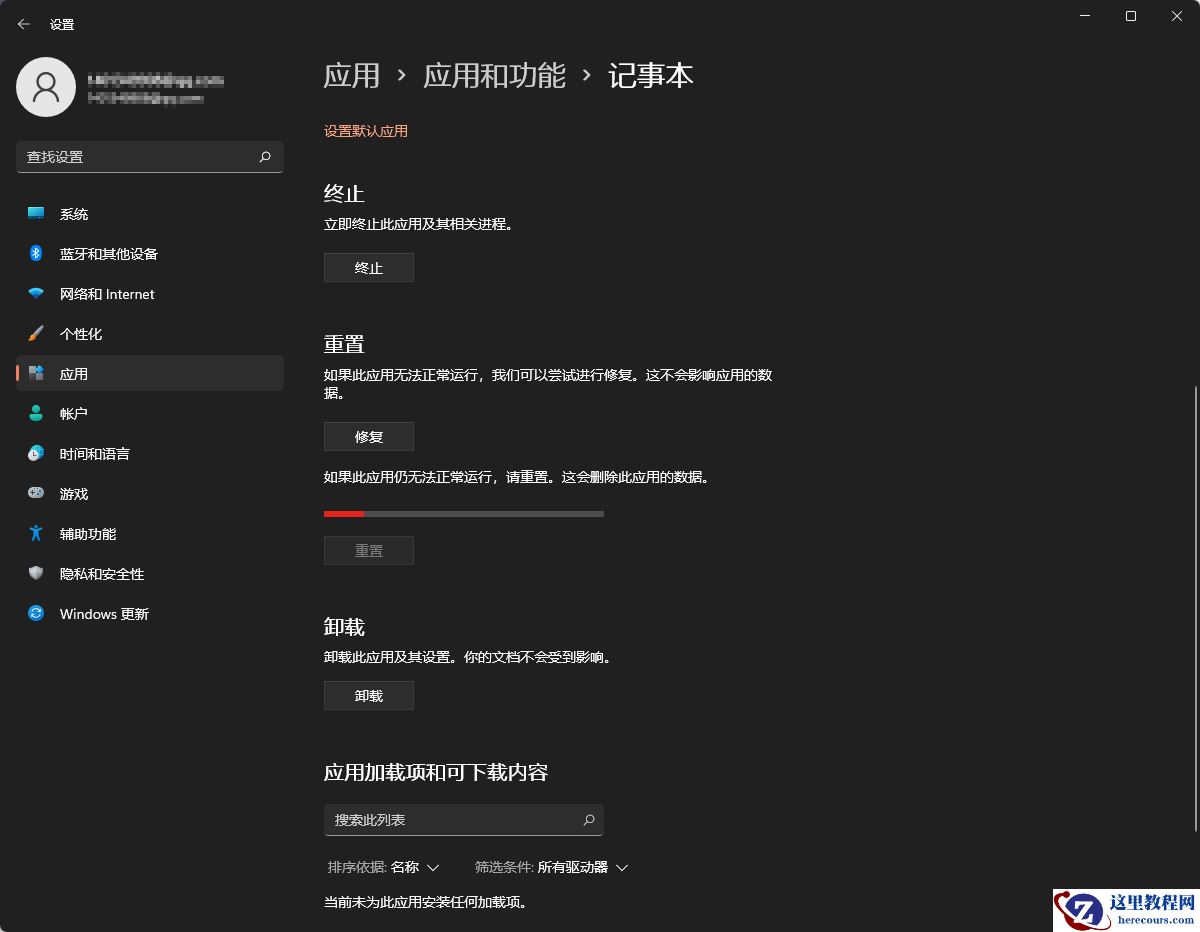Click 修复 to repair the app
The height and width of the screenshot is (932, 1200).
(368, 436)
